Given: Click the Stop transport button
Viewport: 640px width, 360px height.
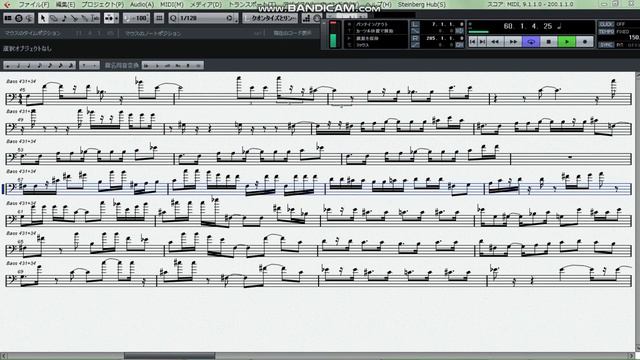Looking at the screenshot, I should [x=549, y=42].
